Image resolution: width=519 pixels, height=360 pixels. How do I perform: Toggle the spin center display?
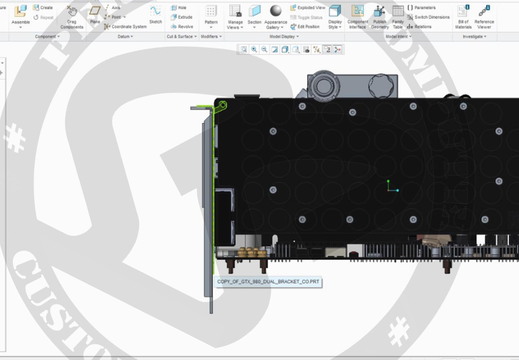click(x=338, y=50)
